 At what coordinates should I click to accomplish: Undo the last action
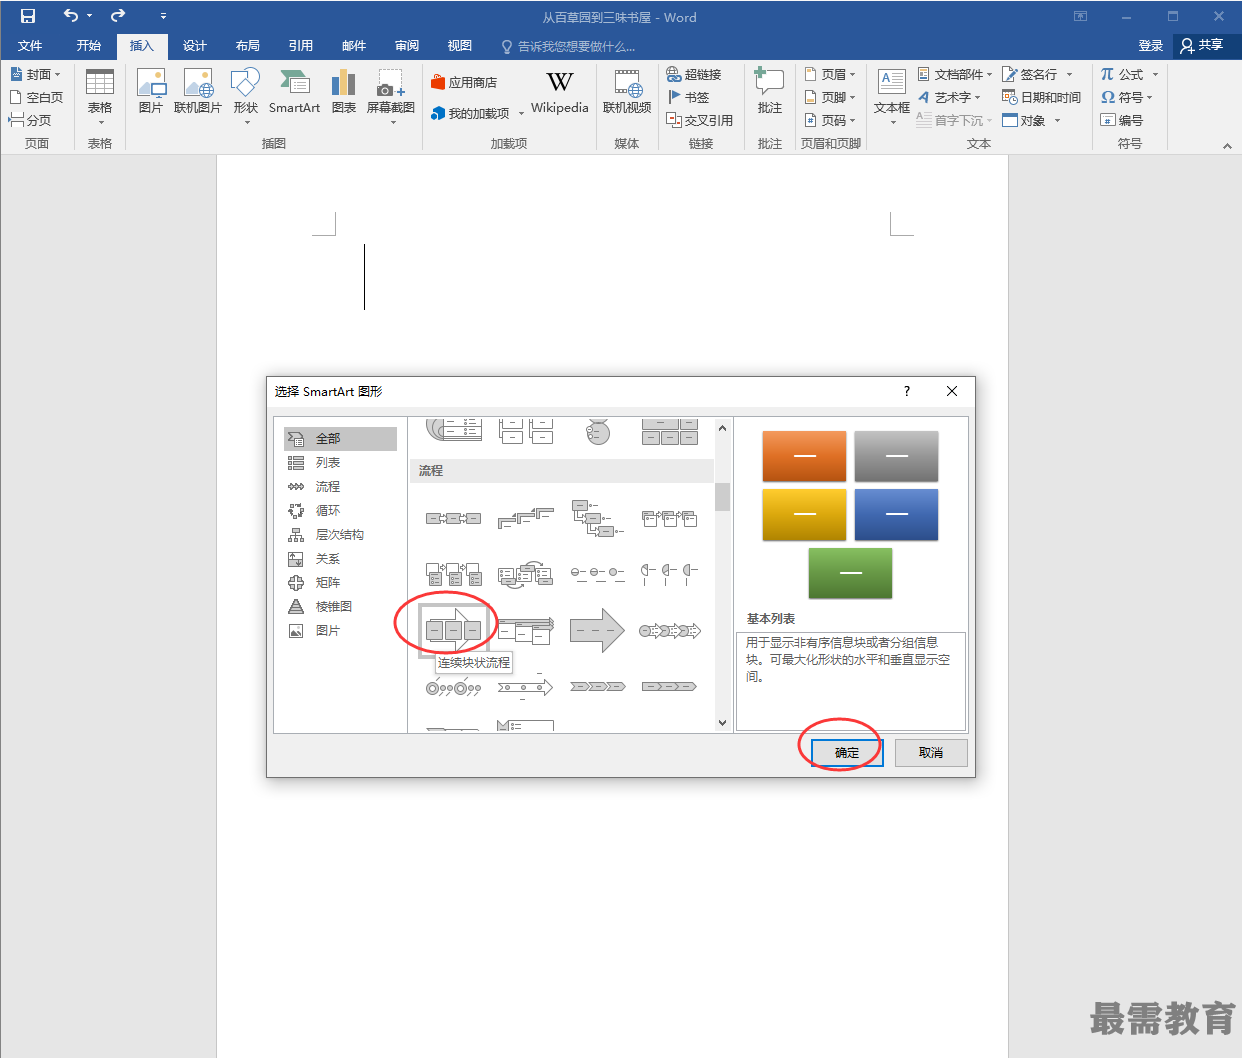click(71, 16)
